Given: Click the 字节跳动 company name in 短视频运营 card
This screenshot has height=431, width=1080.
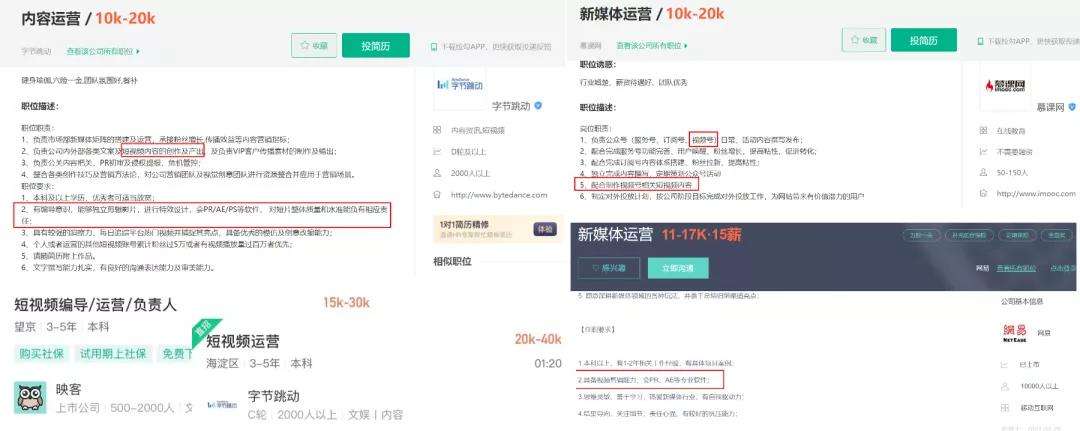Looking at the screenshot, I should tap(273, 397).
